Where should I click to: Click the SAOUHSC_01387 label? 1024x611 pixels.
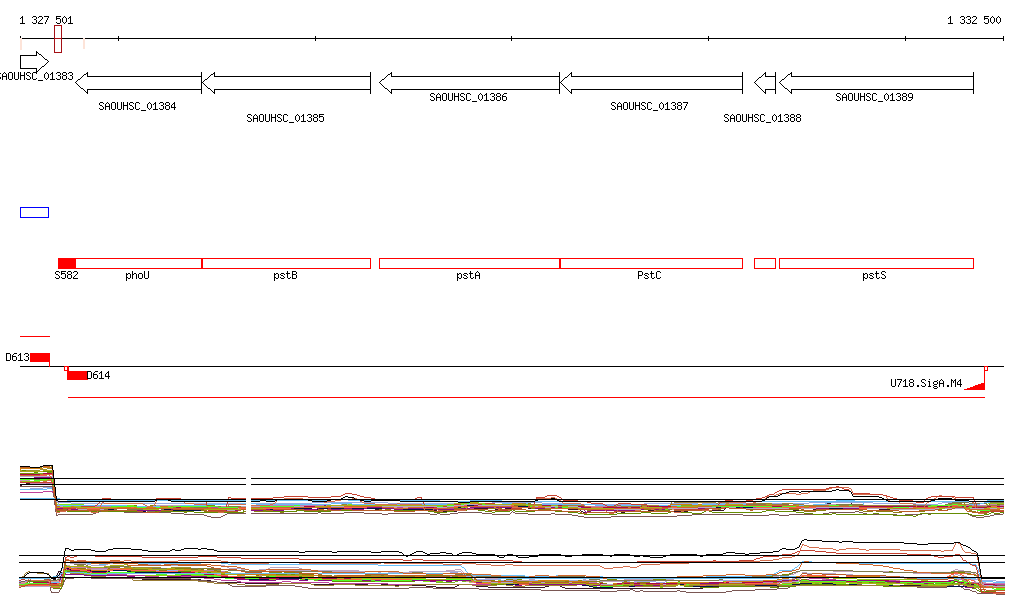(x=649, y=106)
